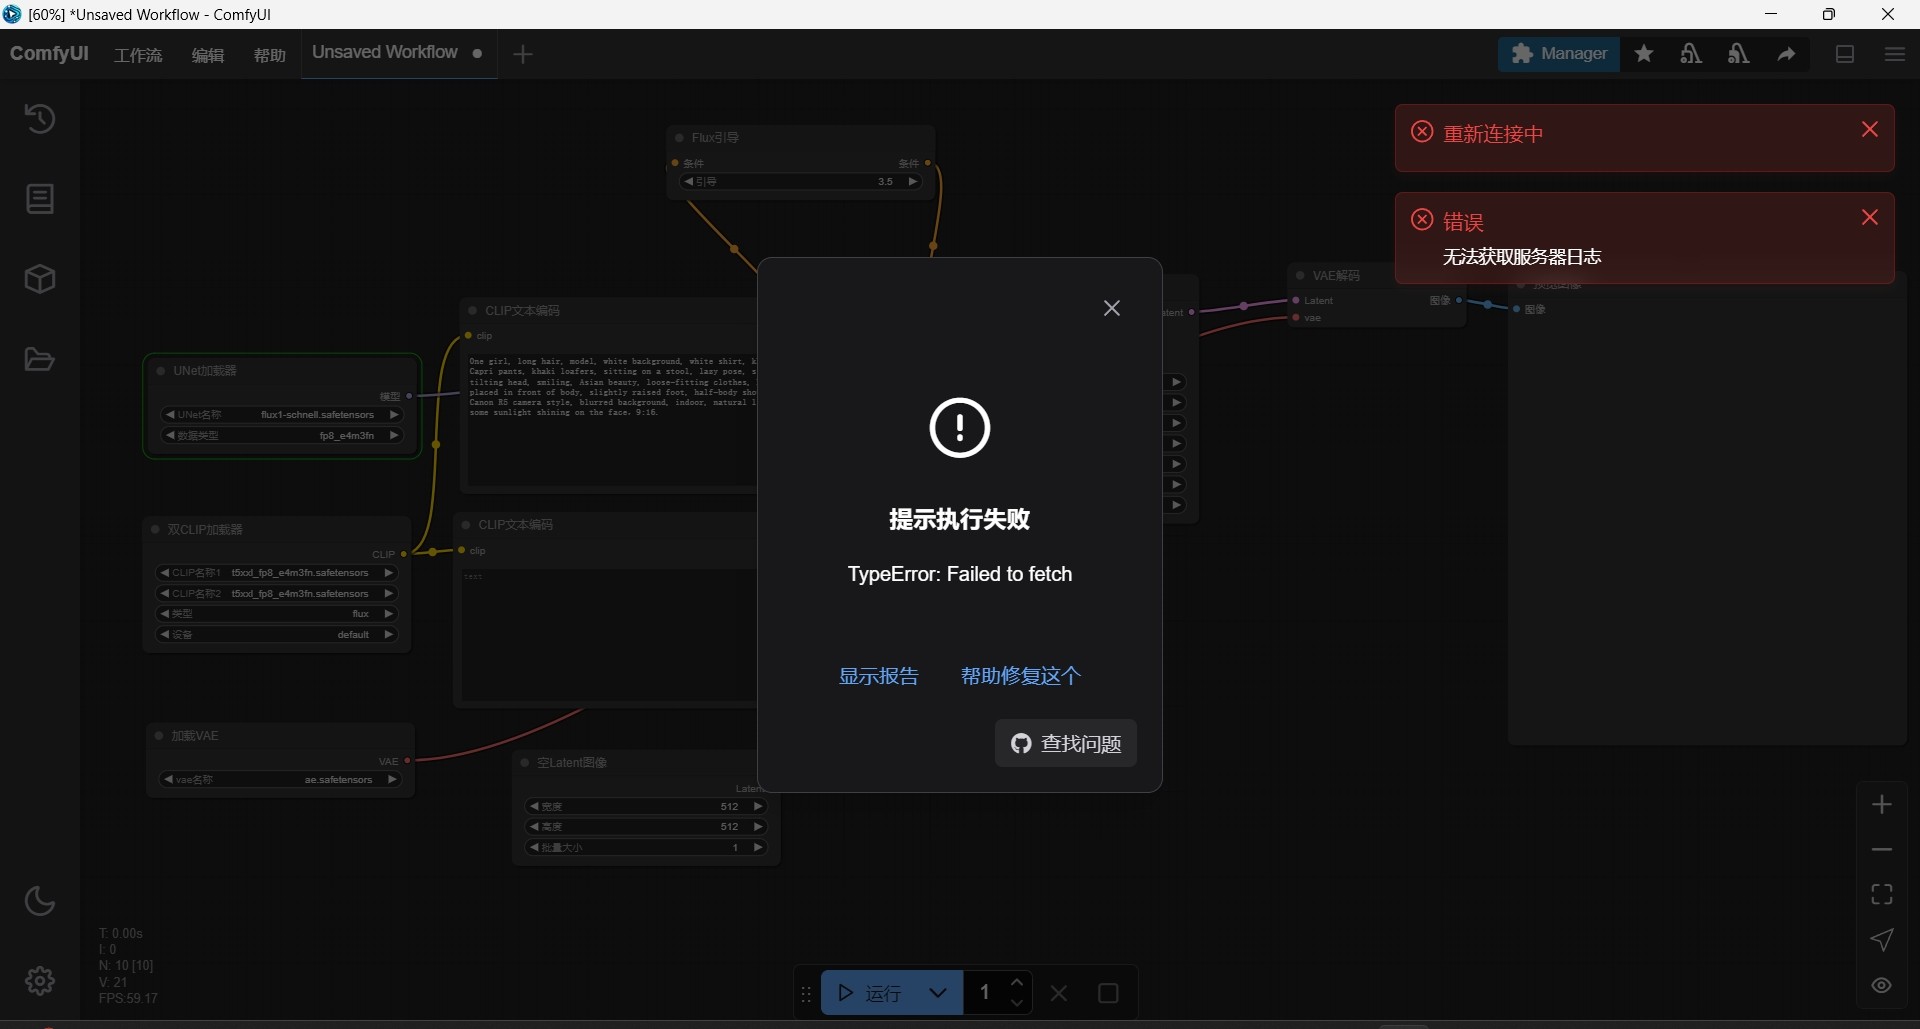Click the Manager puzzle button
This screenshot has width=1920, height=1029.
1558,54
